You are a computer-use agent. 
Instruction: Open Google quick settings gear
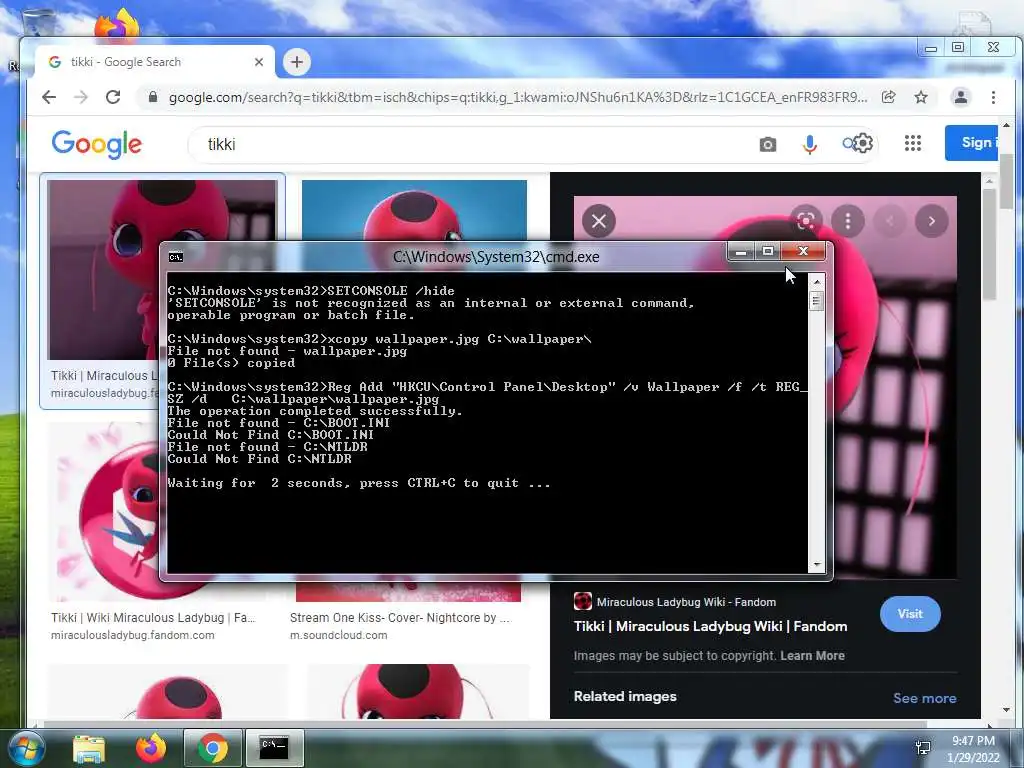(x=863, y=143)
